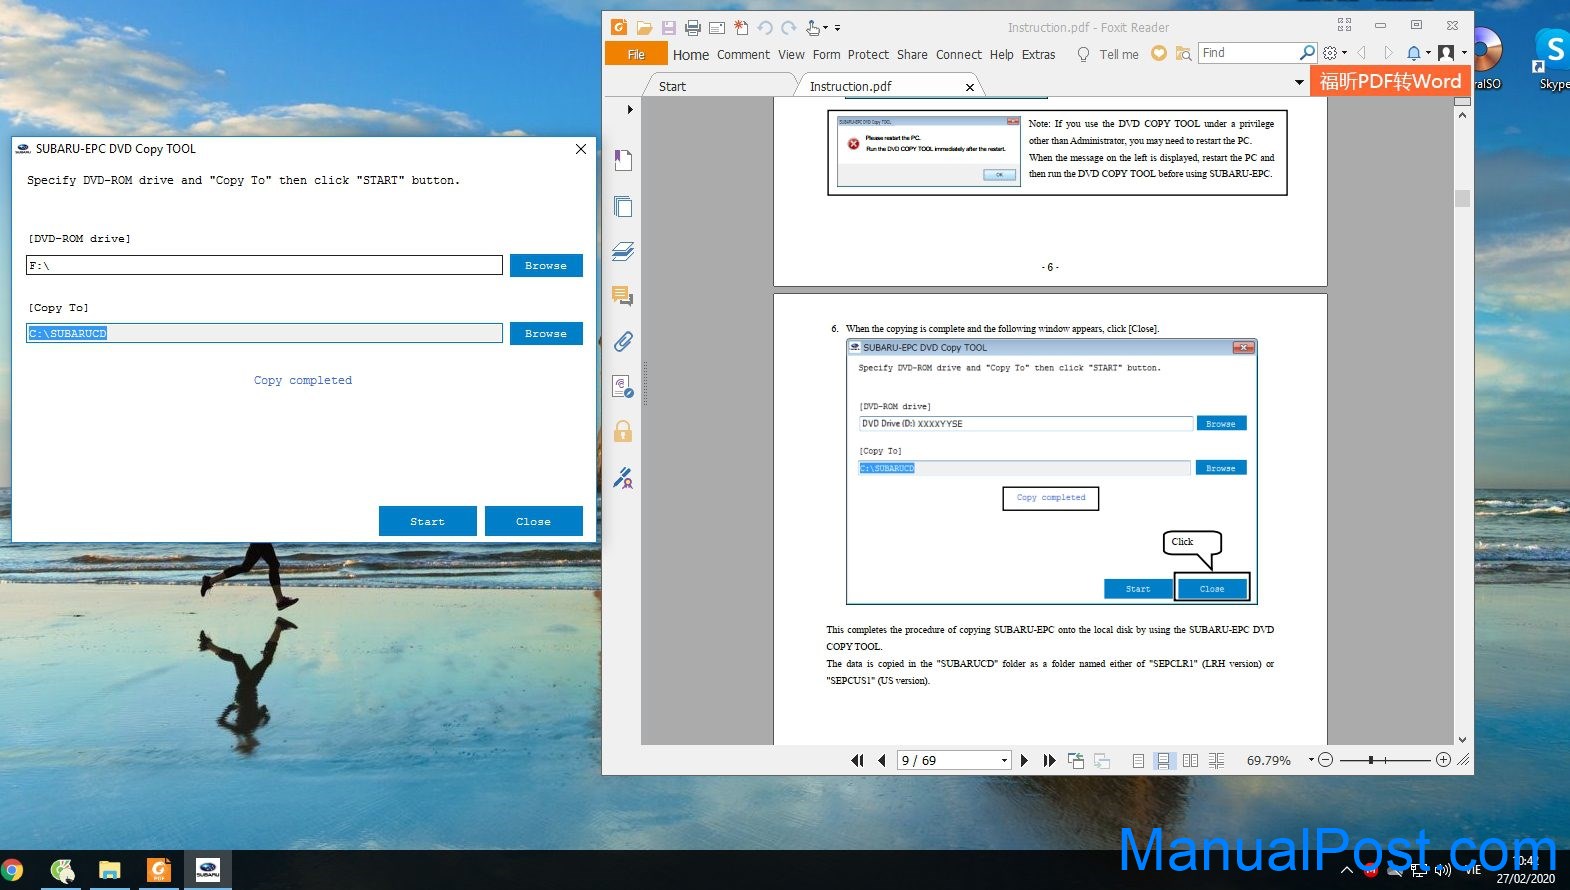Select single page view mode icon

point(1138,760)
